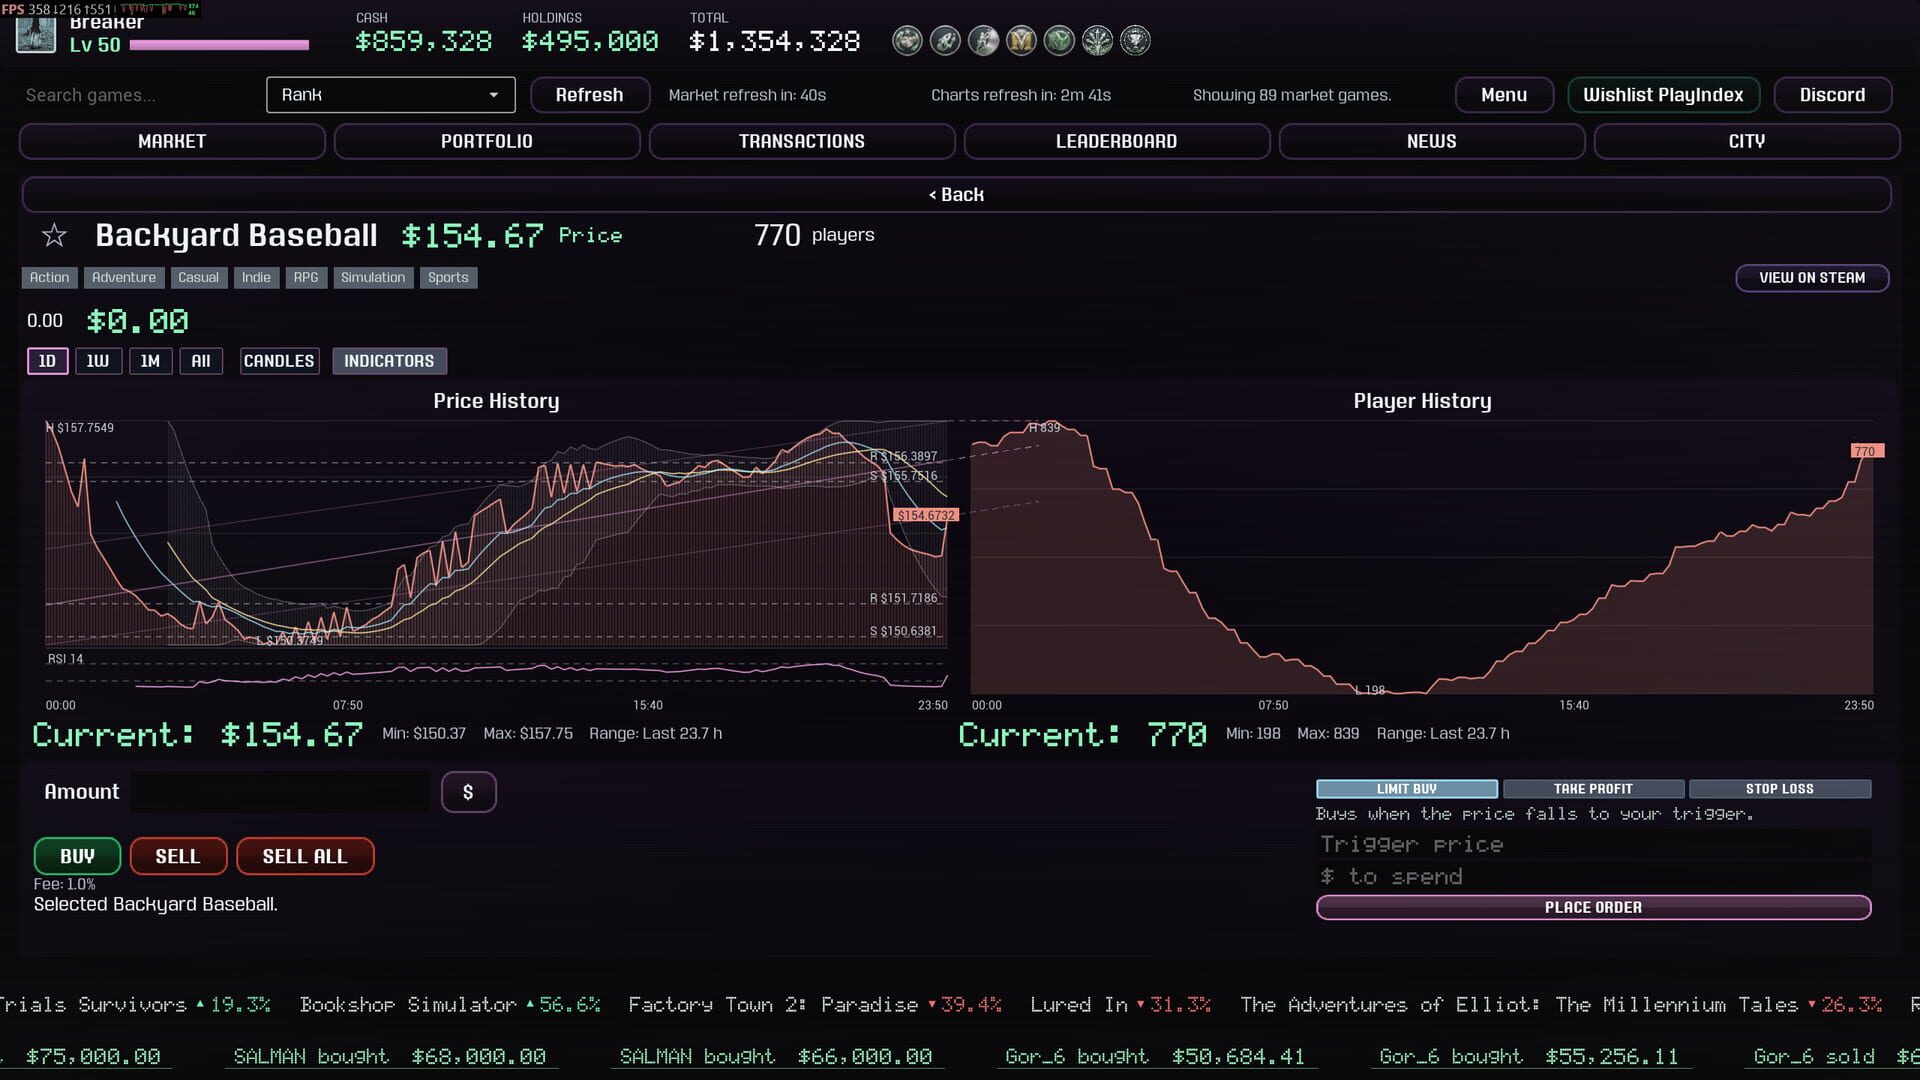Open the player avatar profile picture
Image resolution: width=1920 pixels, height=1080 pixels.
click(36, 34)
